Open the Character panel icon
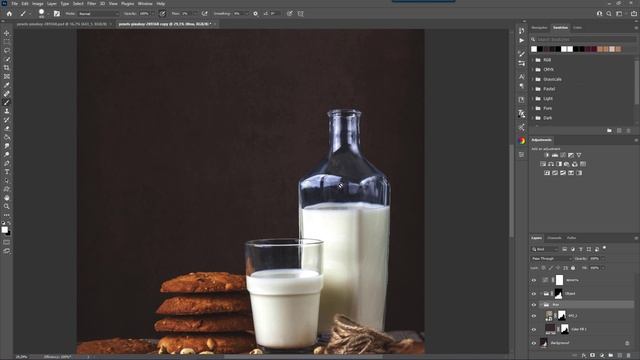The height and width of the screenshot is (360, 640). click(x=522, y=76)
